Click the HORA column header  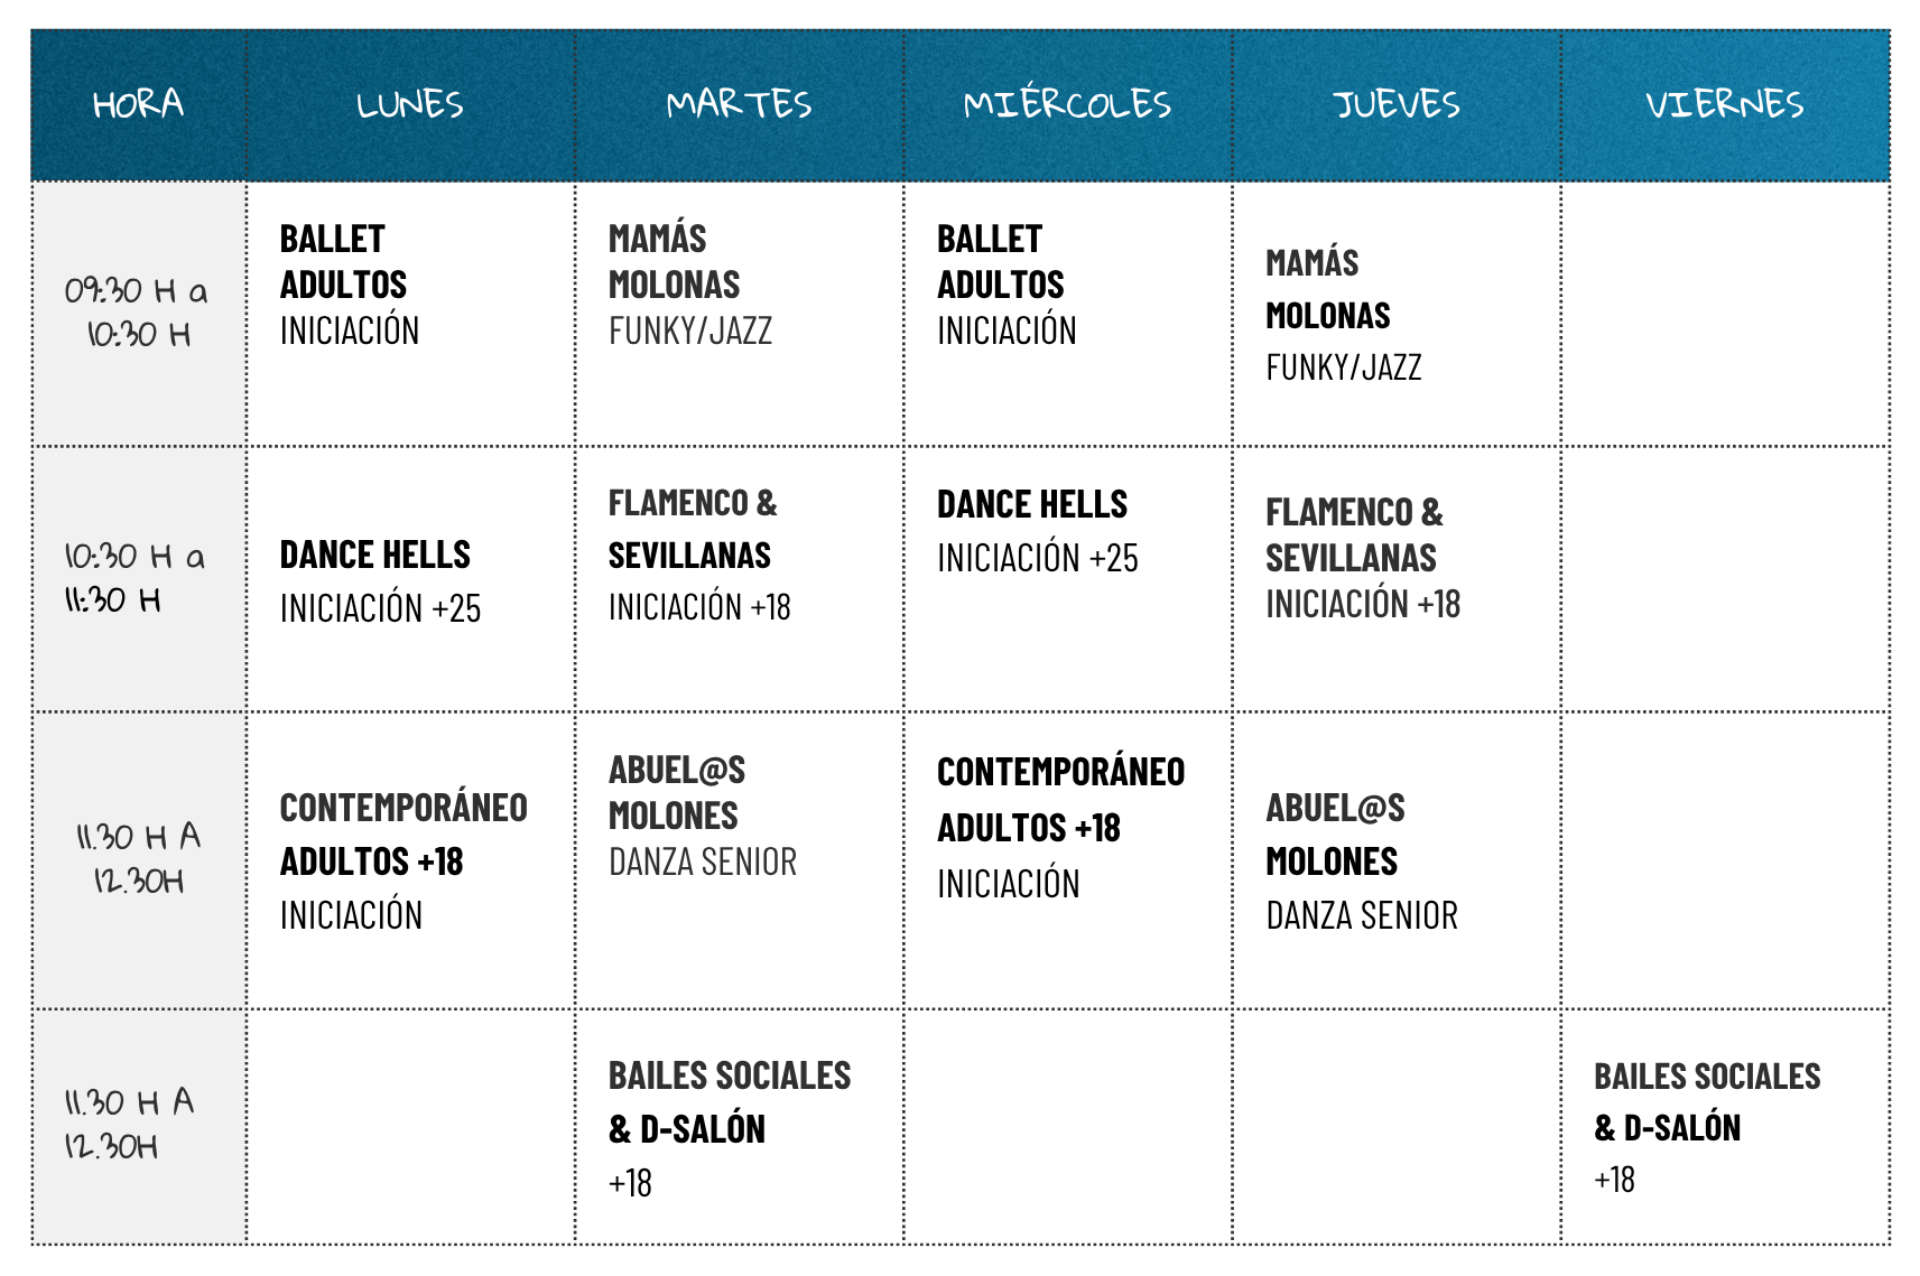coord(138,104)
